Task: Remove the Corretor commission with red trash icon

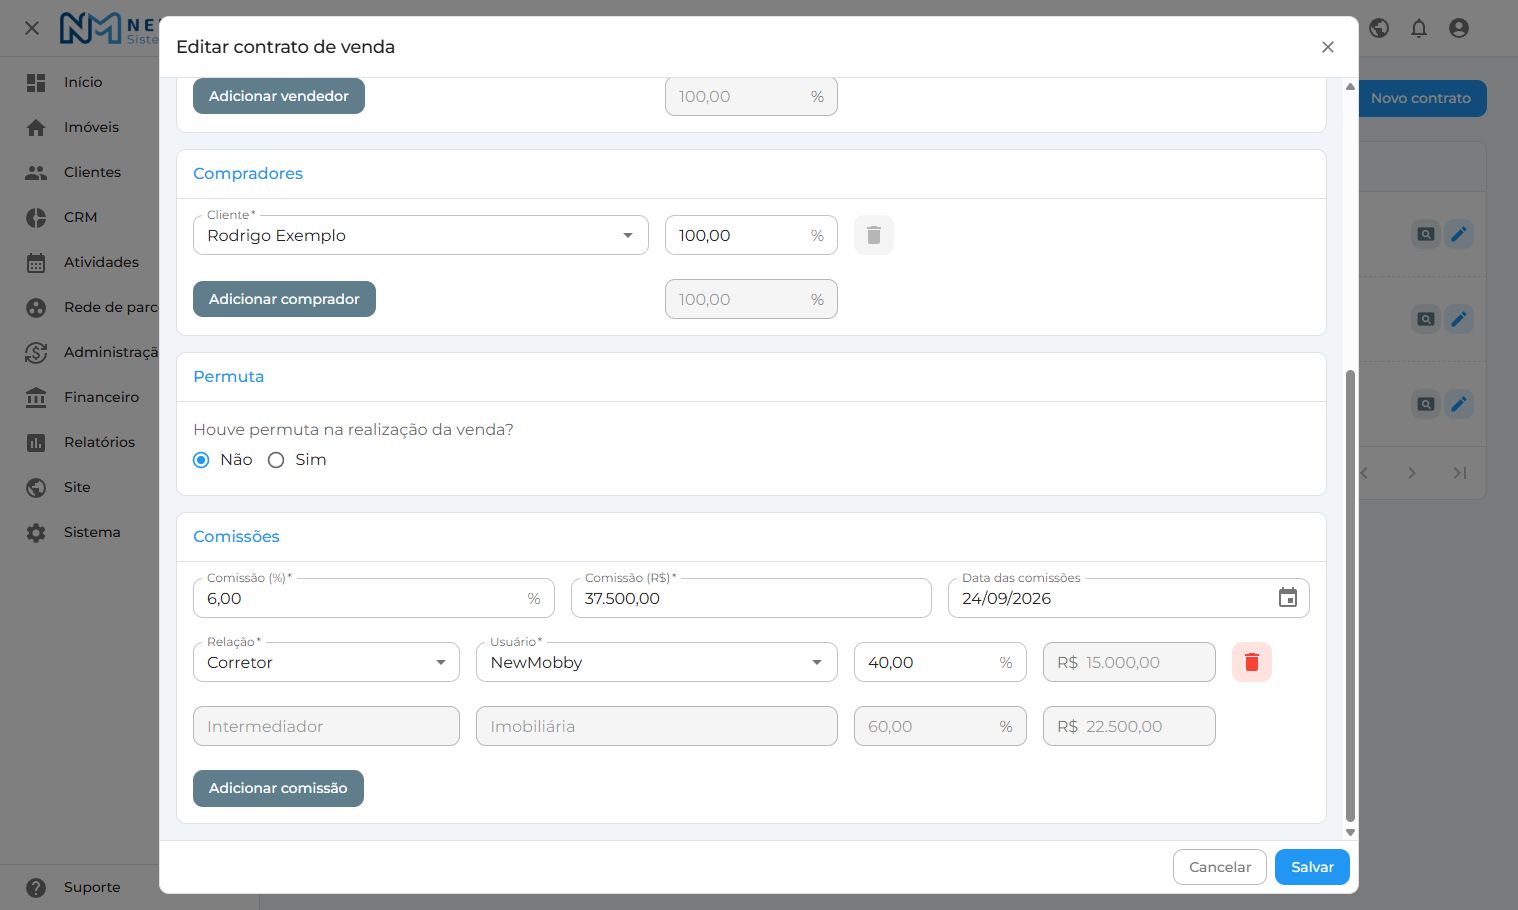Action: tap(1251, 662)
